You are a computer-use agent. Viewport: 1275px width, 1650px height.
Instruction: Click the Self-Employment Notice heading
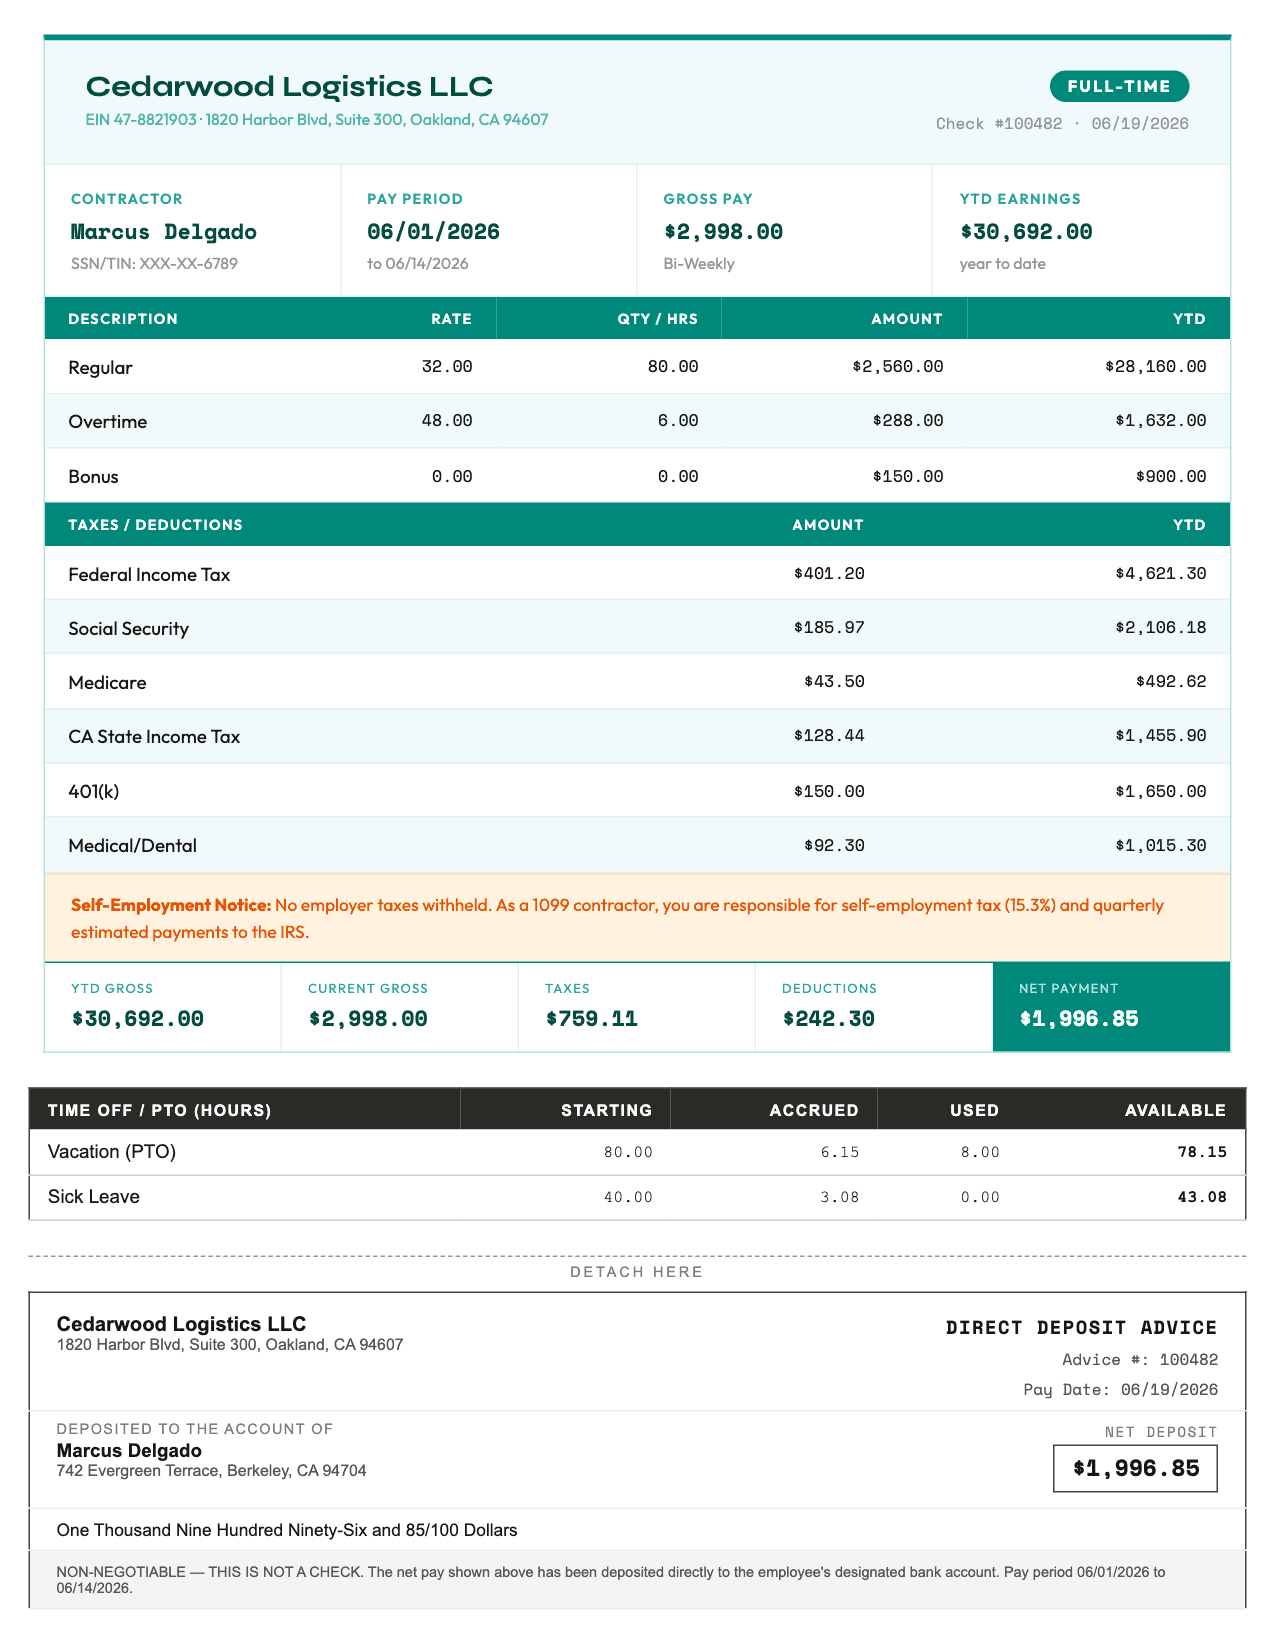coord(171,906)
